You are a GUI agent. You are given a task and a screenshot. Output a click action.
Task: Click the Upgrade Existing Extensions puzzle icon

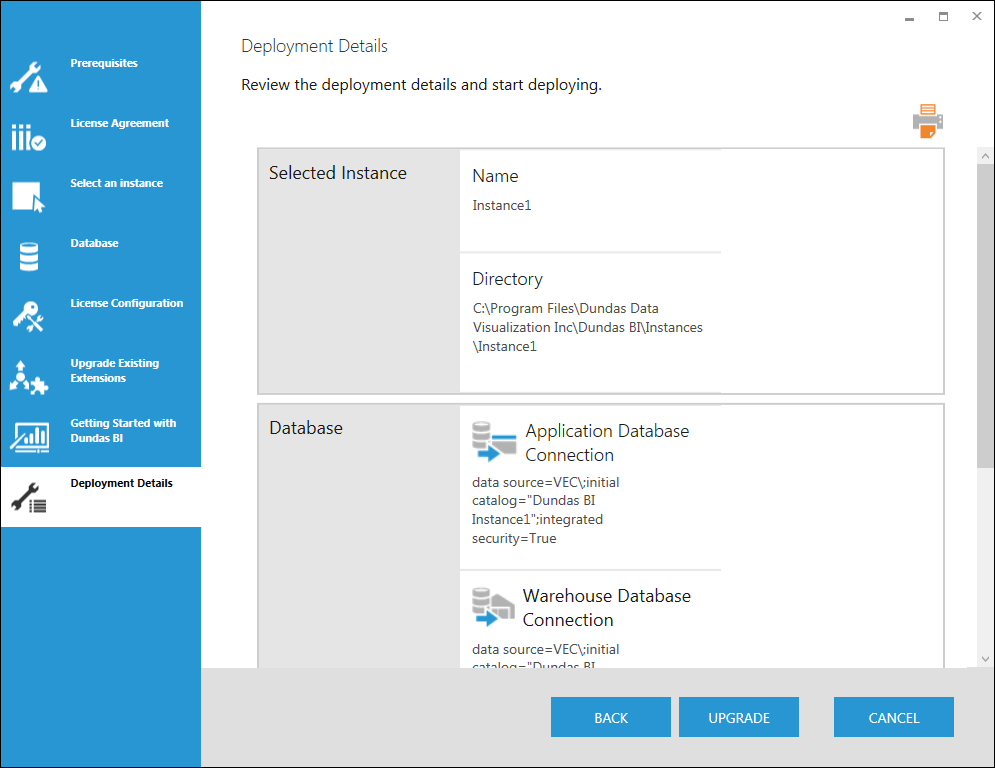click(29, 377)
